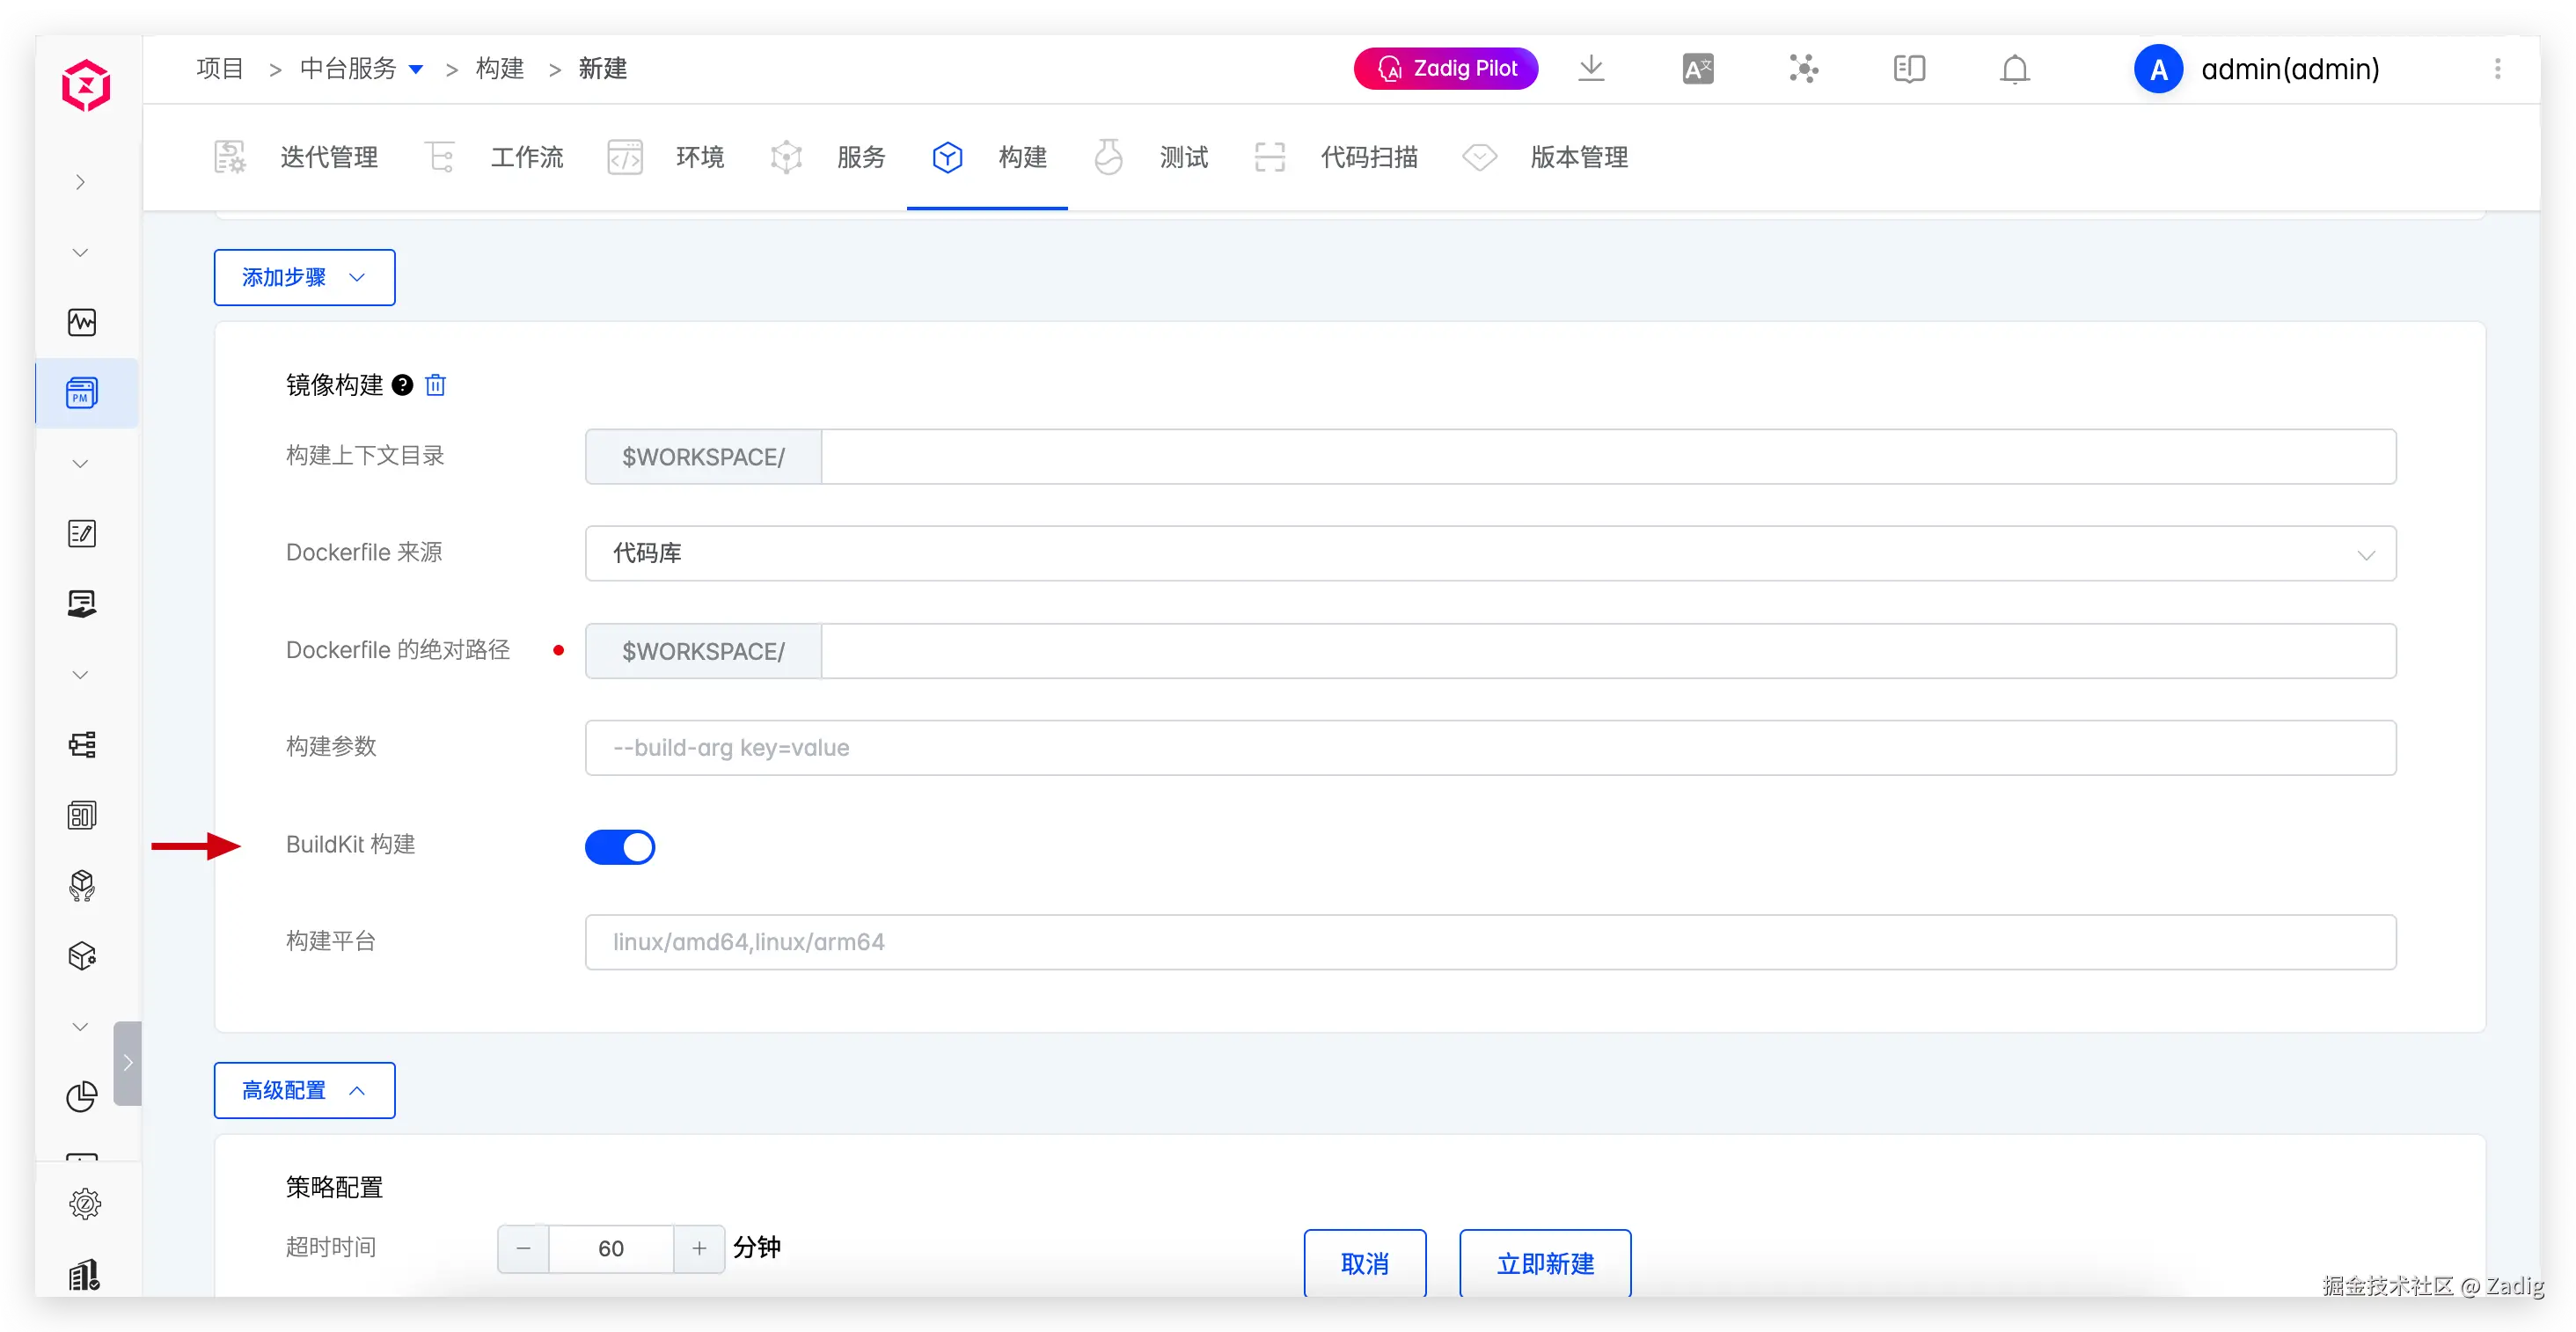Click the 取消 button
The width and height of the screenshot is (2576, 1332).
pyautogui.click(x=1364, y=1263)
